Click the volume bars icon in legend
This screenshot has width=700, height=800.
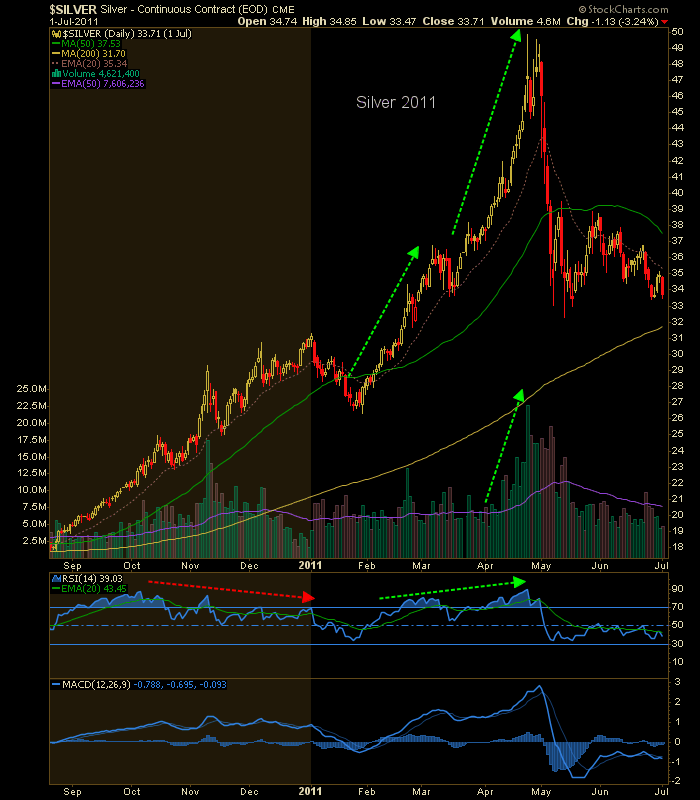[x=56, y=74]
